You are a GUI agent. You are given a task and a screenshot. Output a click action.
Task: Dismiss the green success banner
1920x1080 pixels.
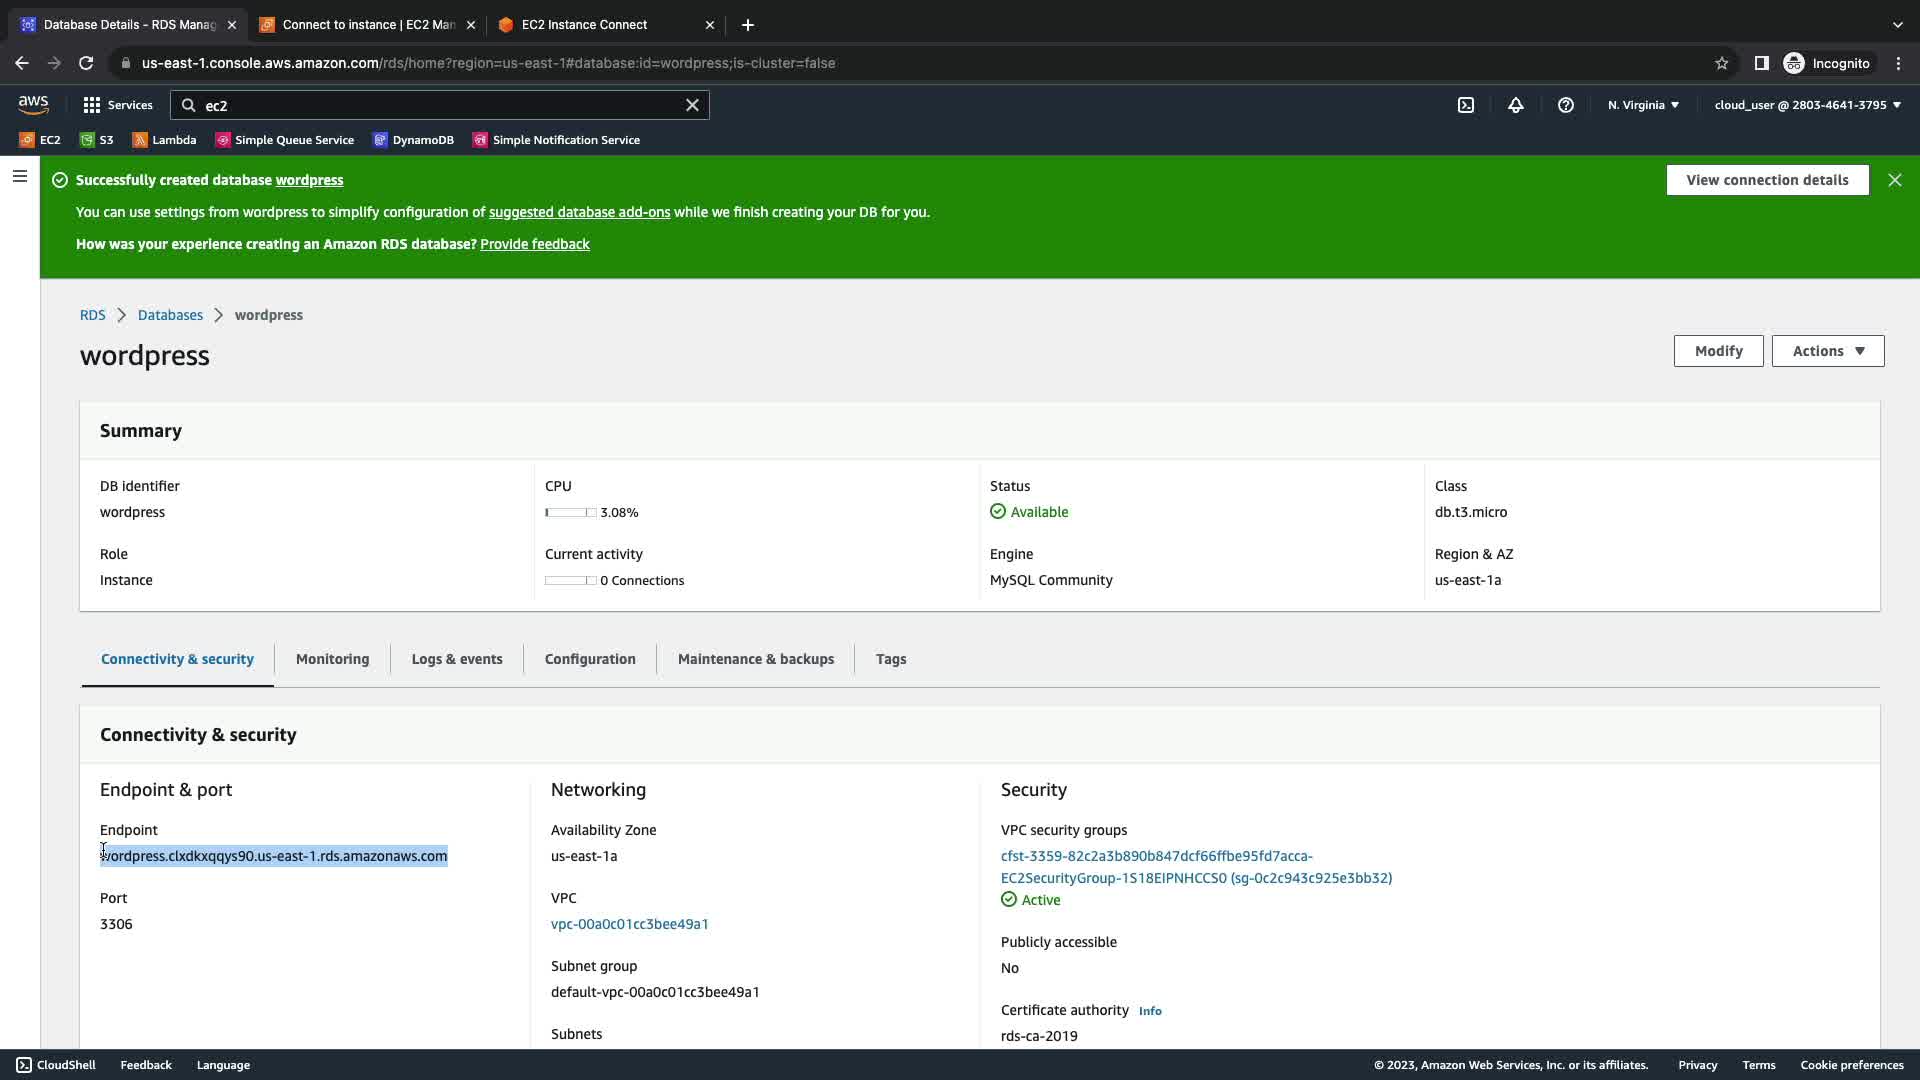coord(1894,180)
